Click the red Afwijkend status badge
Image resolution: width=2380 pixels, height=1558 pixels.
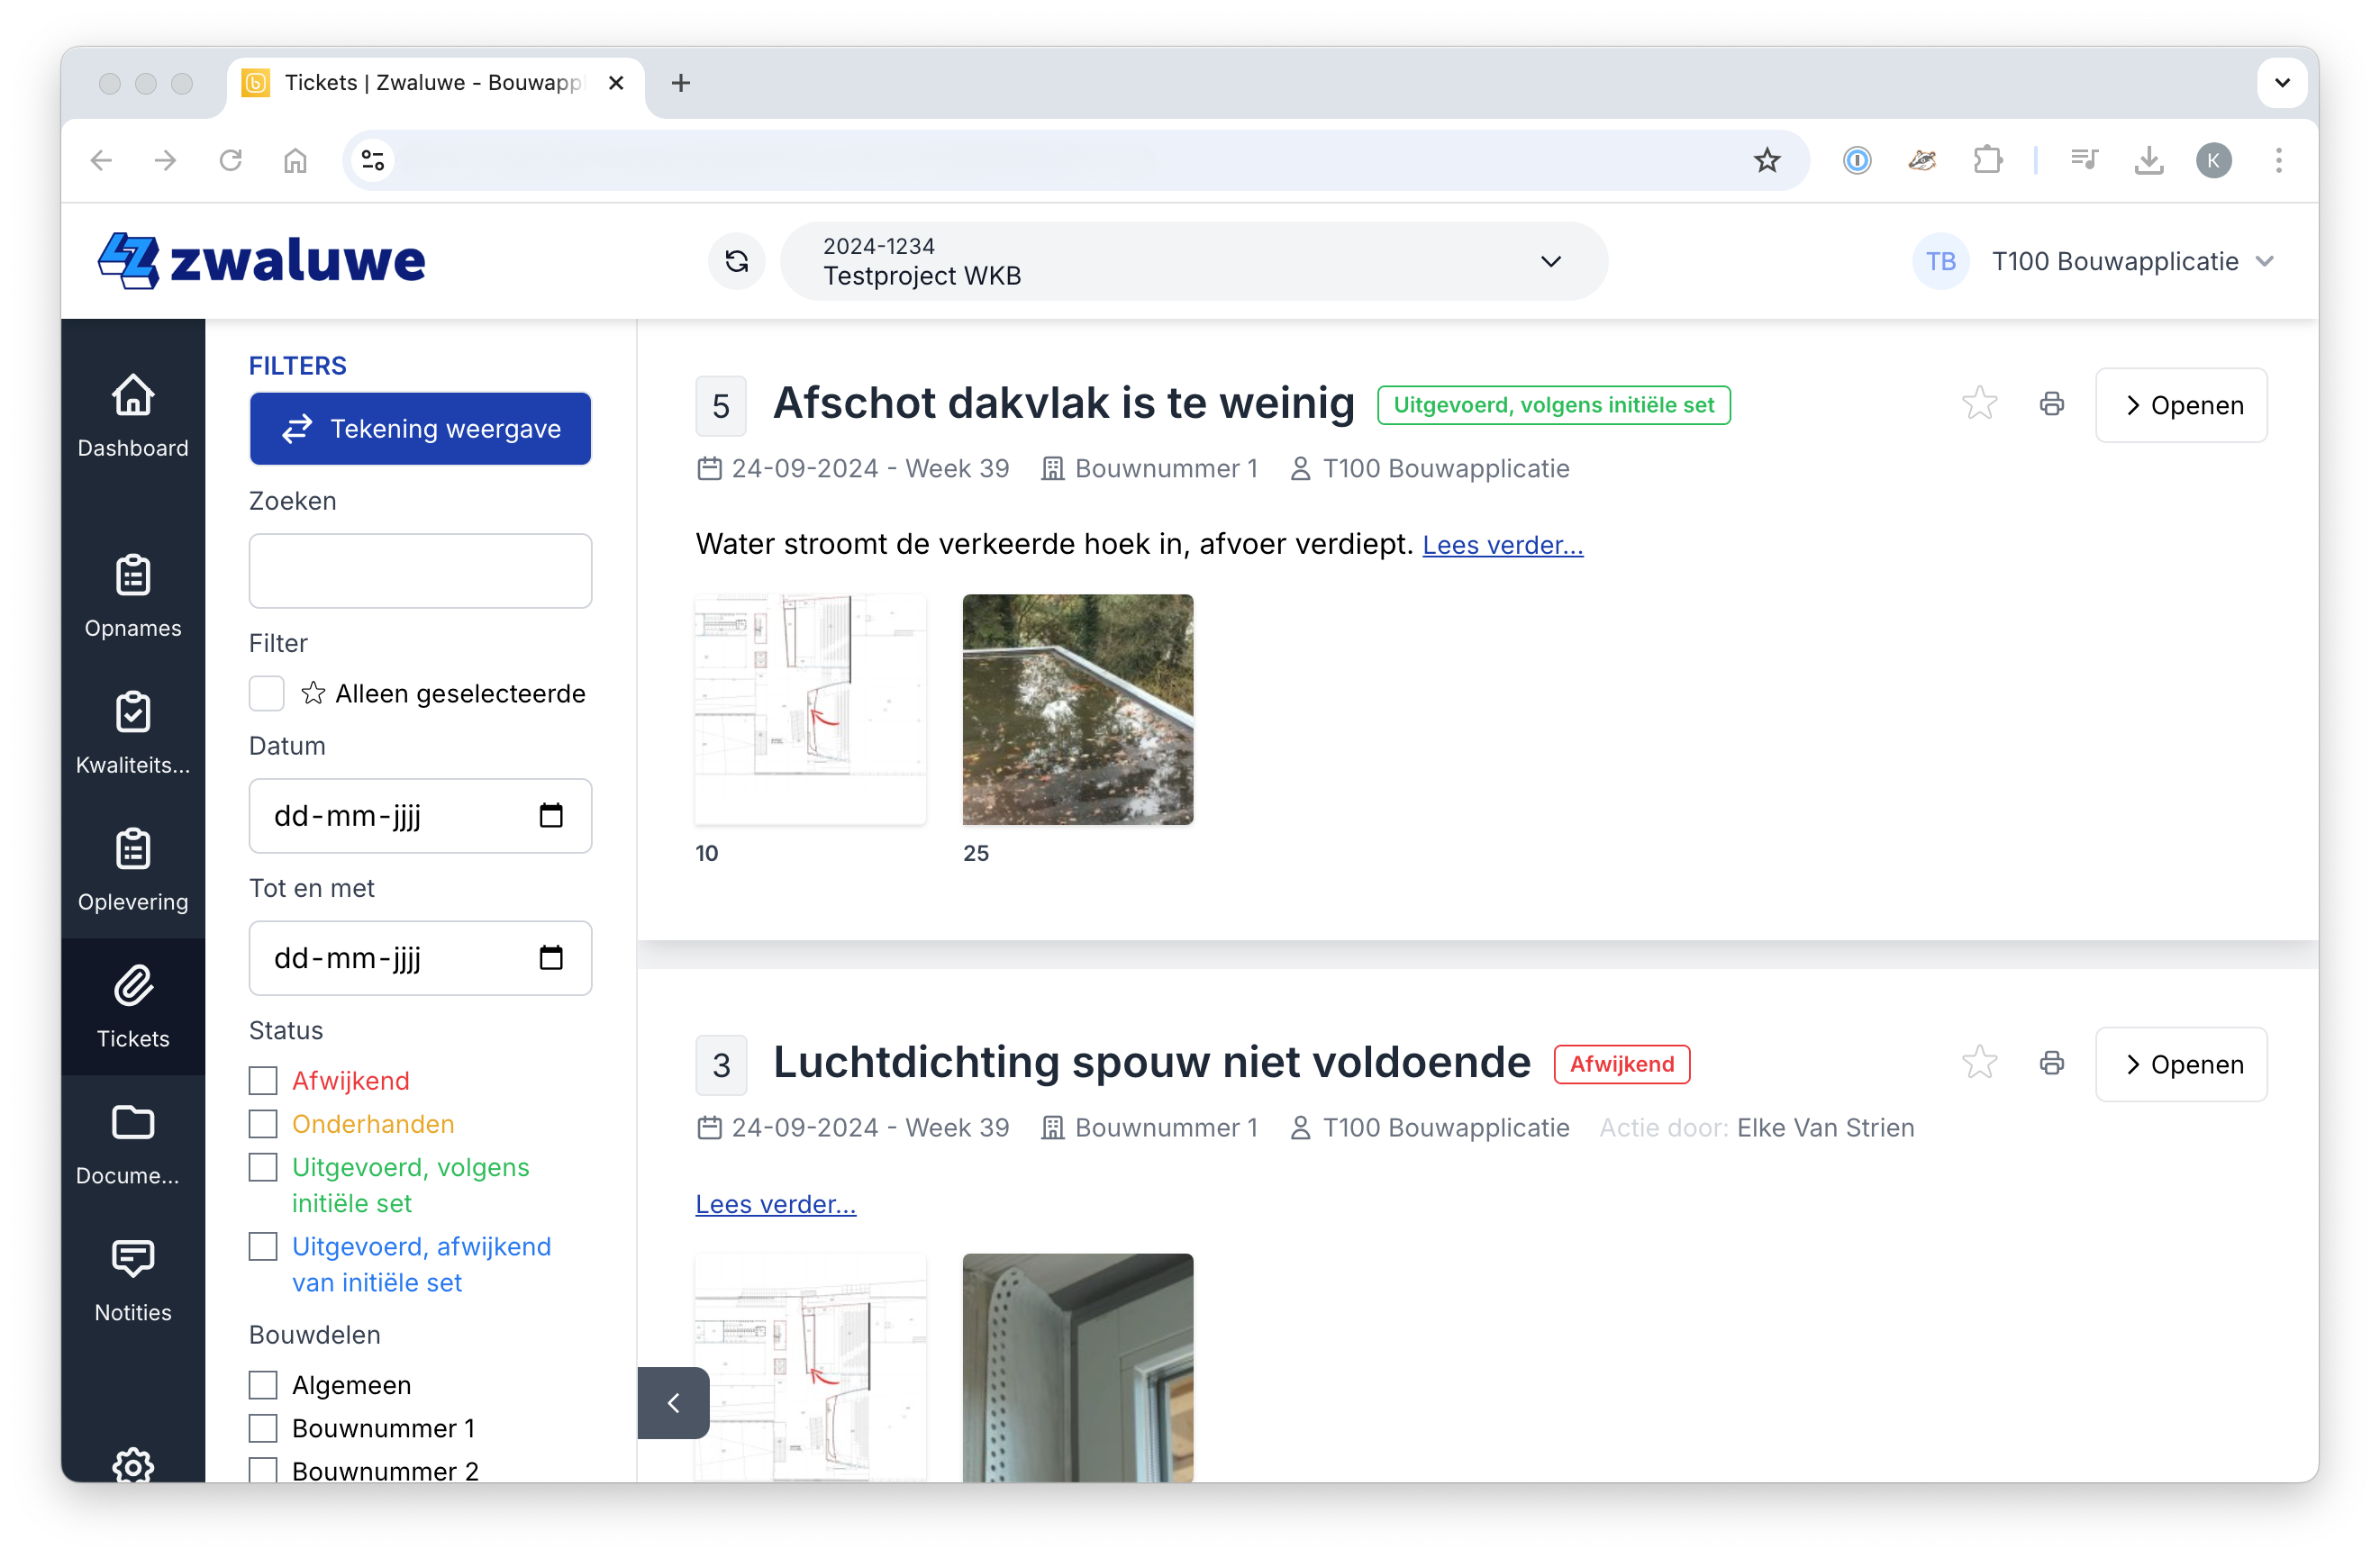click(1621, 1064)
